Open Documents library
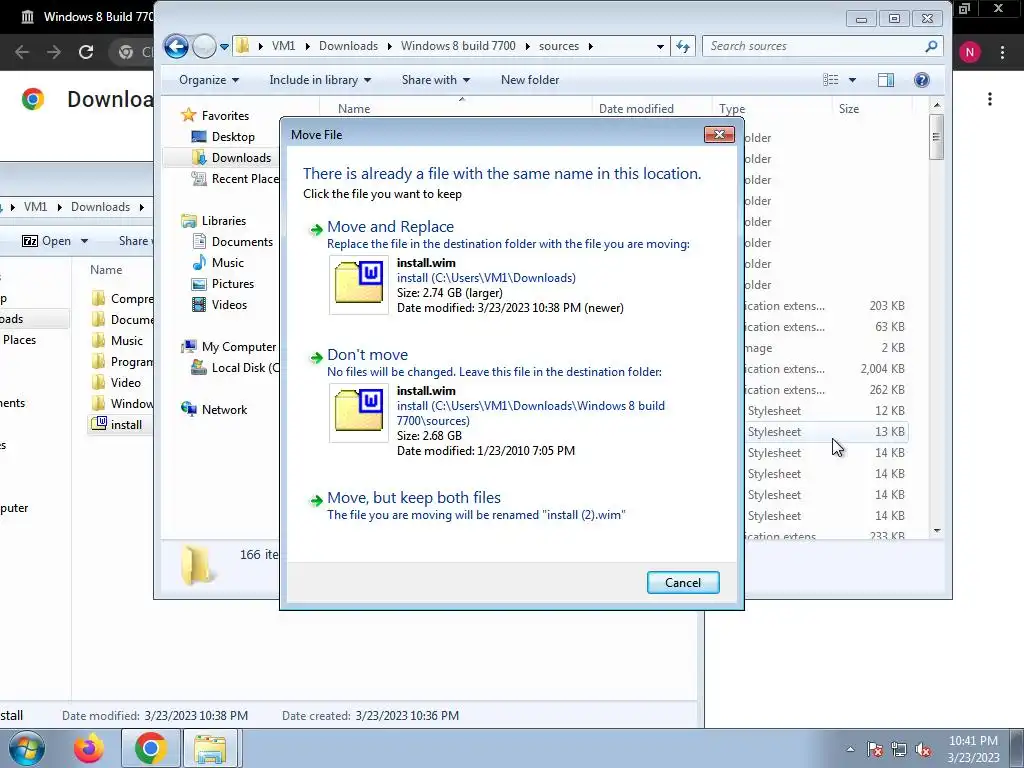The image size is (1024, 768). click(x=242, y=242)
